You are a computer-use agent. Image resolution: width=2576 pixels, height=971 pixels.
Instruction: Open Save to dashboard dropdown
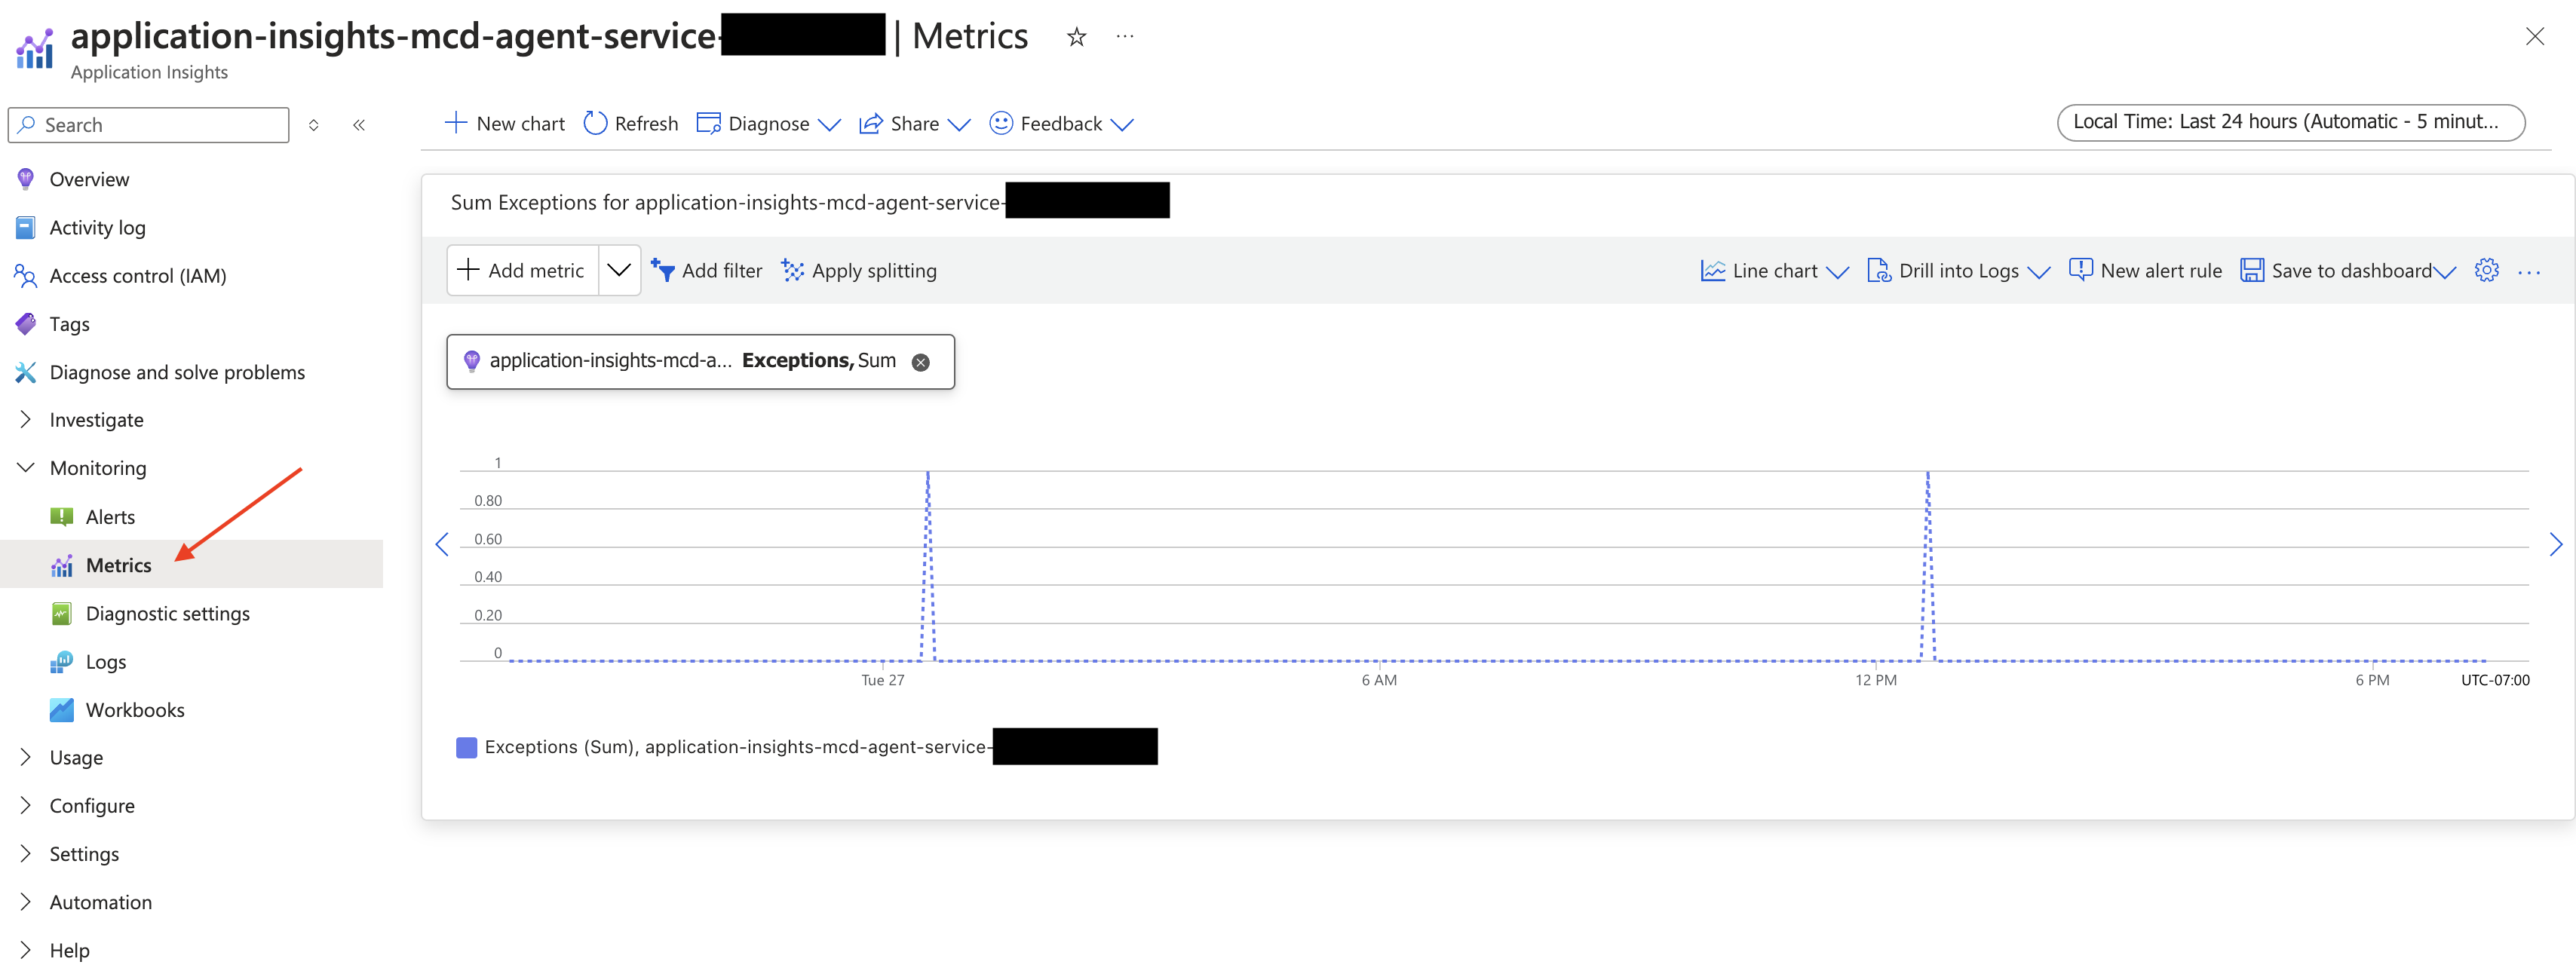point(2347,270)
